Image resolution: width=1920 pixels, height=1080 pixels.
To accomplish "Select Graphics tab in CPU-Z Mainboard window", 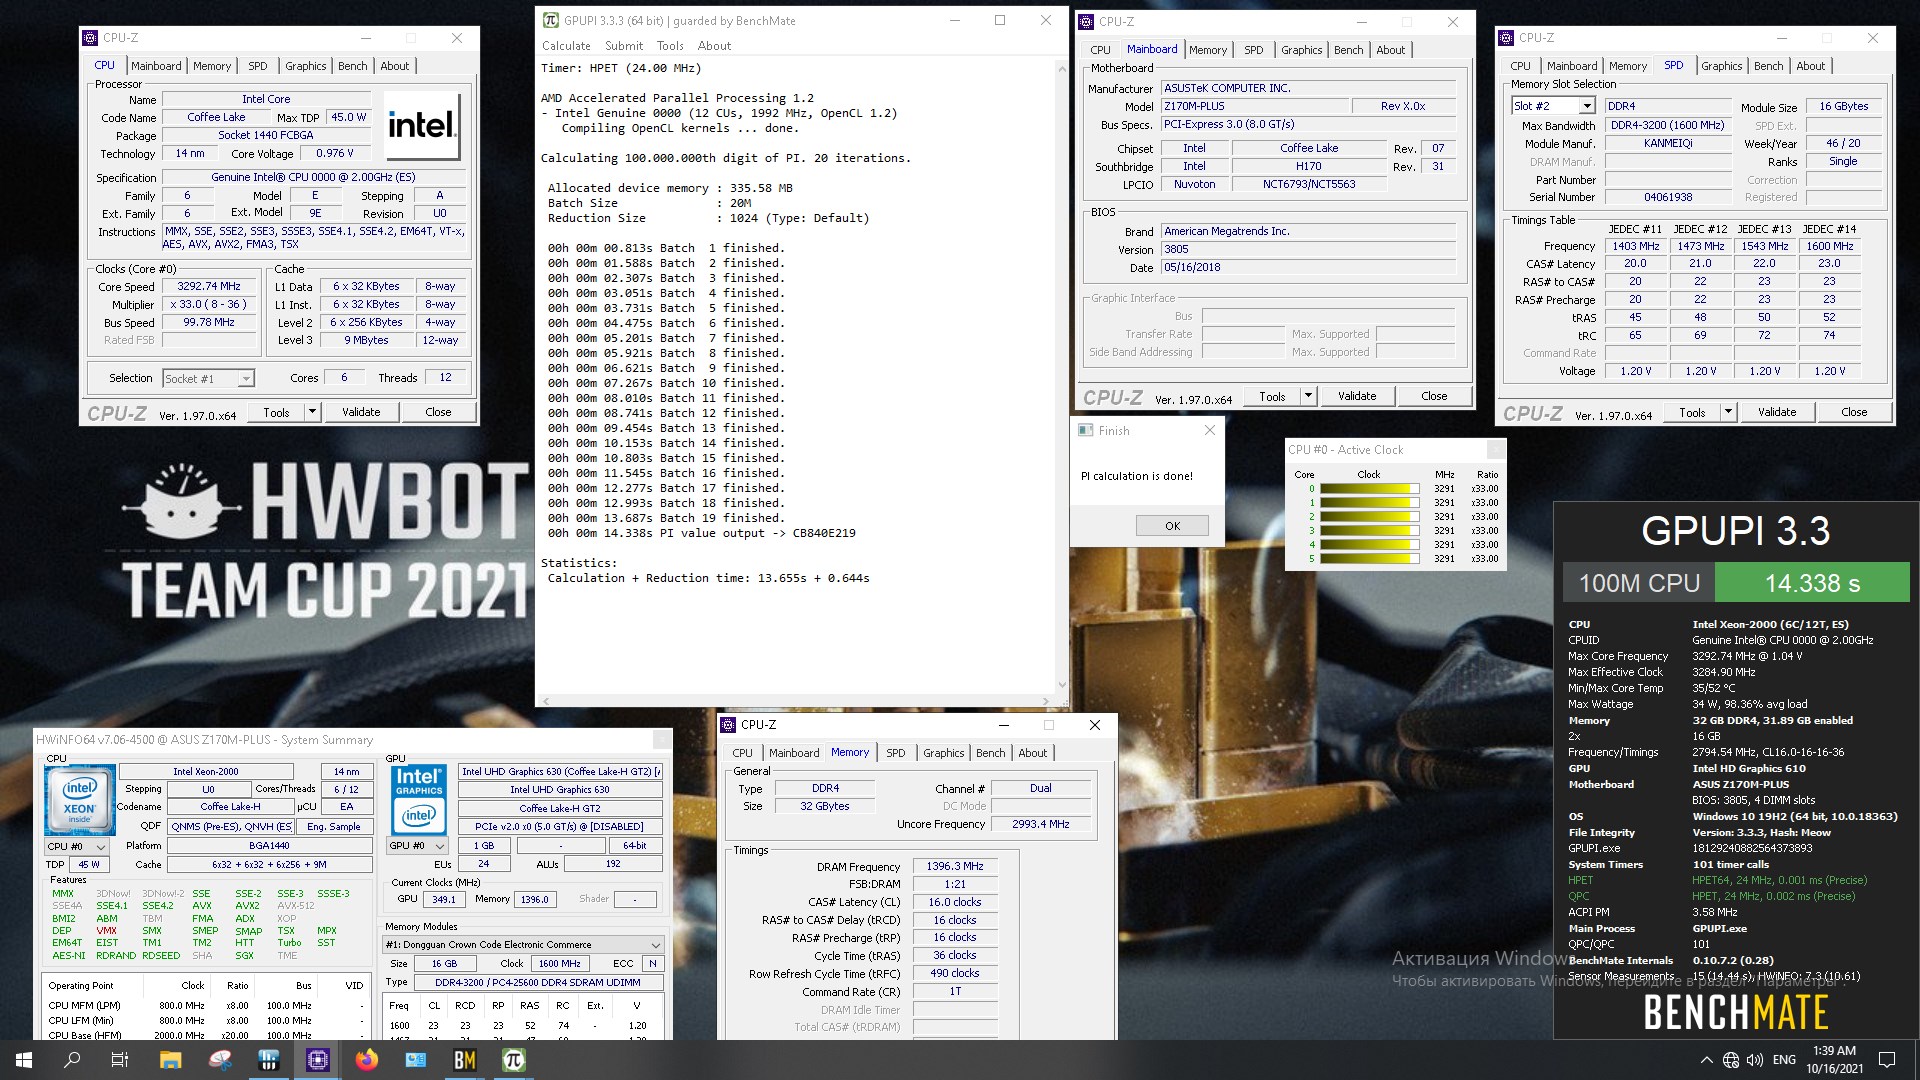I will (x=1301, y=50).
